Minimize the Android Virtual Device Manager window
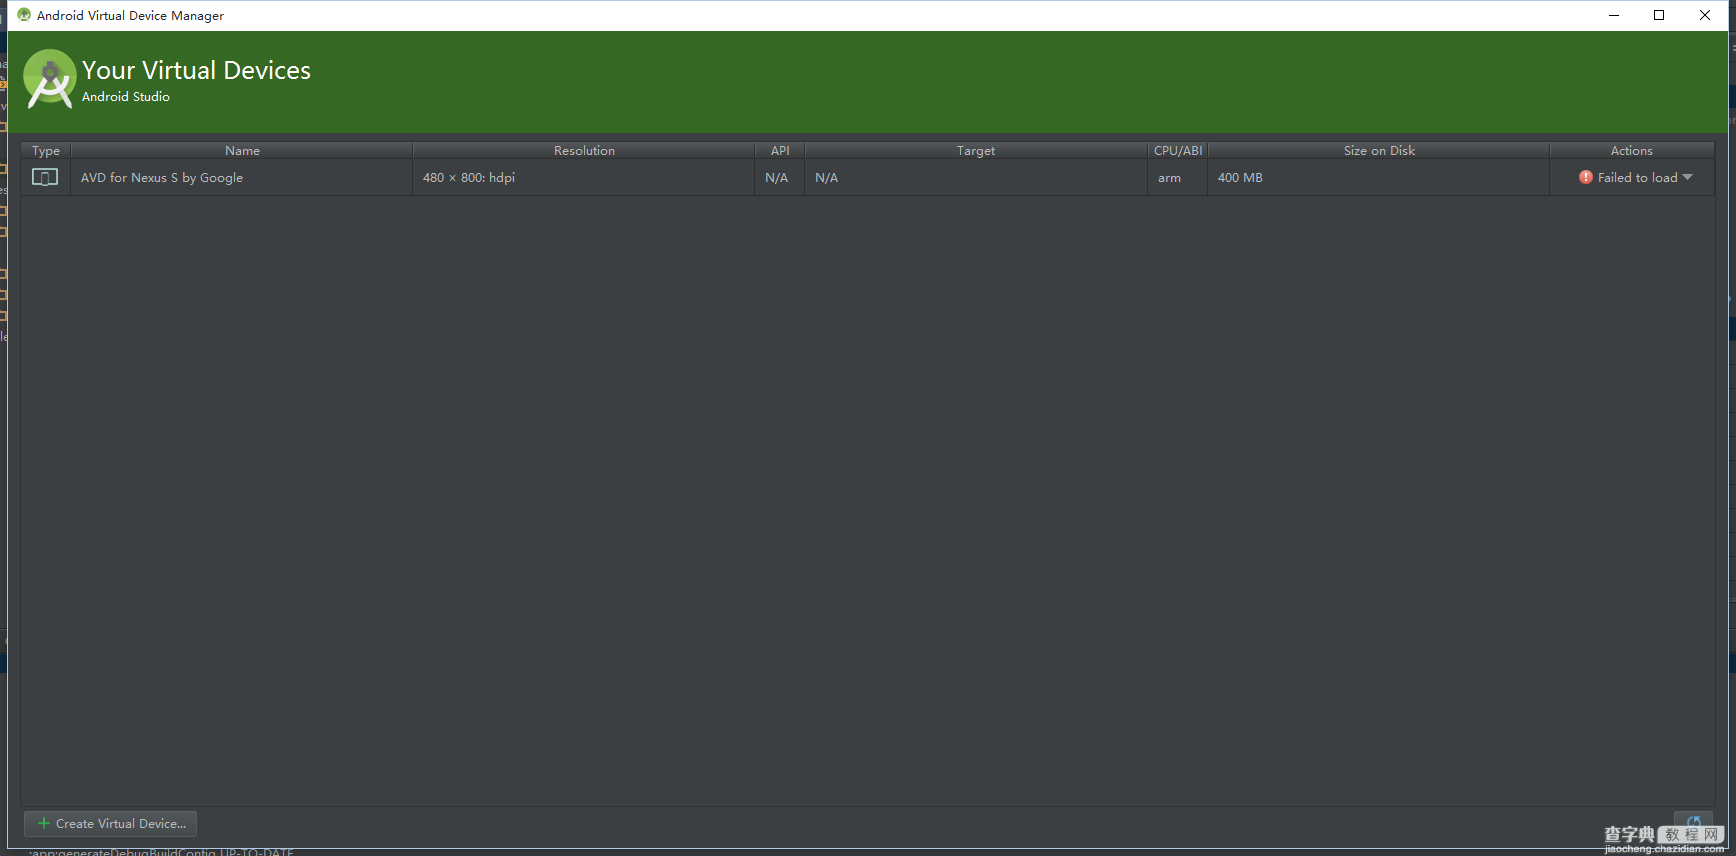This screenshot has width=1736, height=856. pos(1614,15)
